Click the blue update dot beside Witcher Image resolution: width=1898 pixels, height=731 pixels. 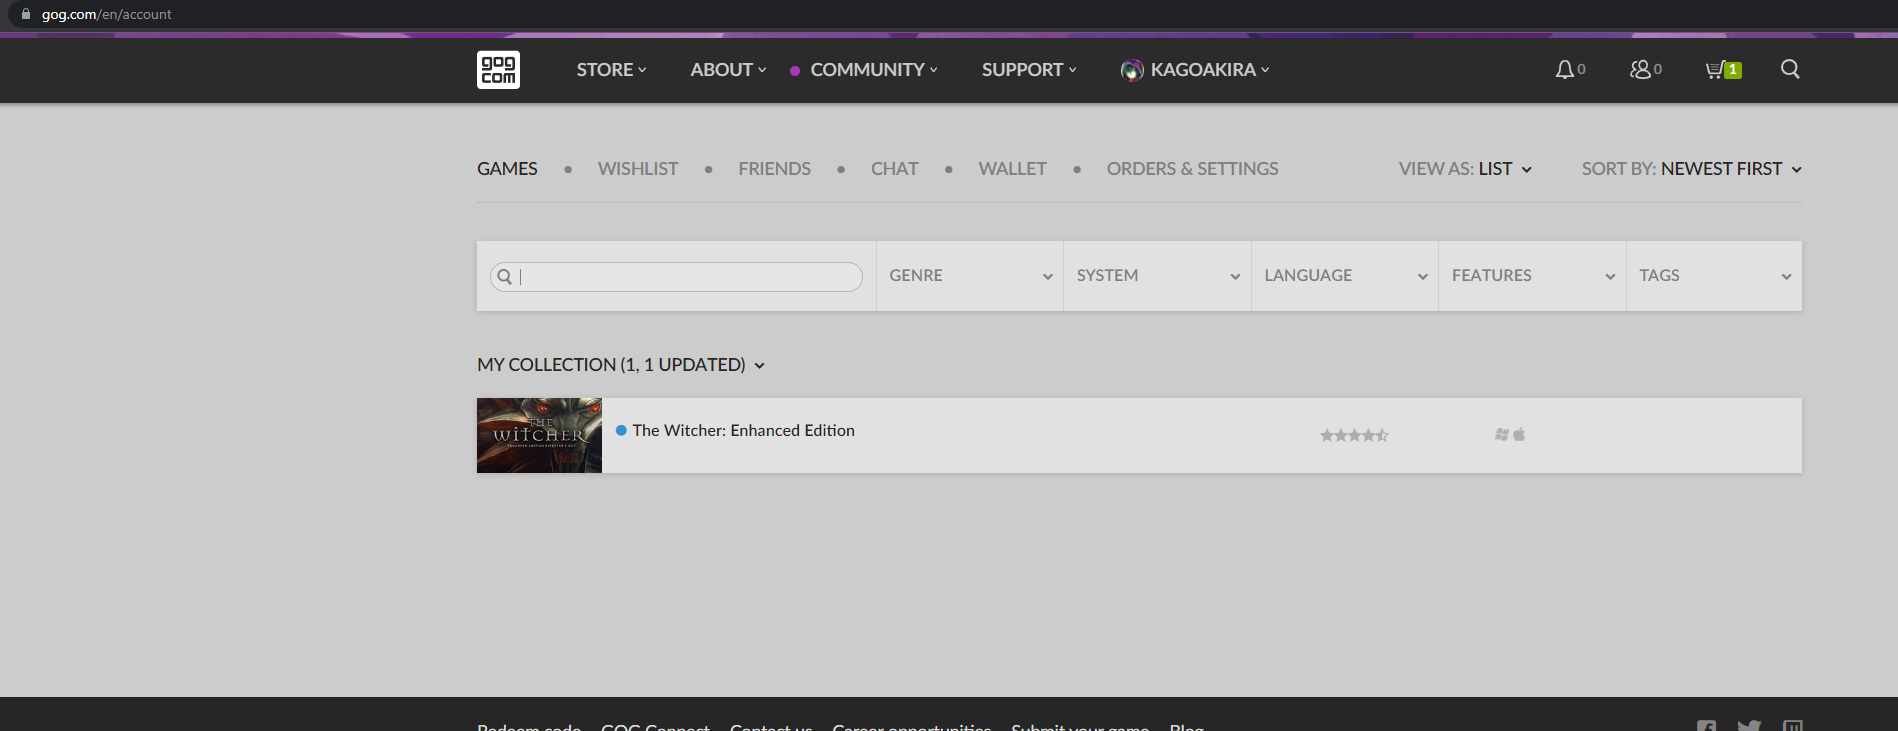point(621,430)
